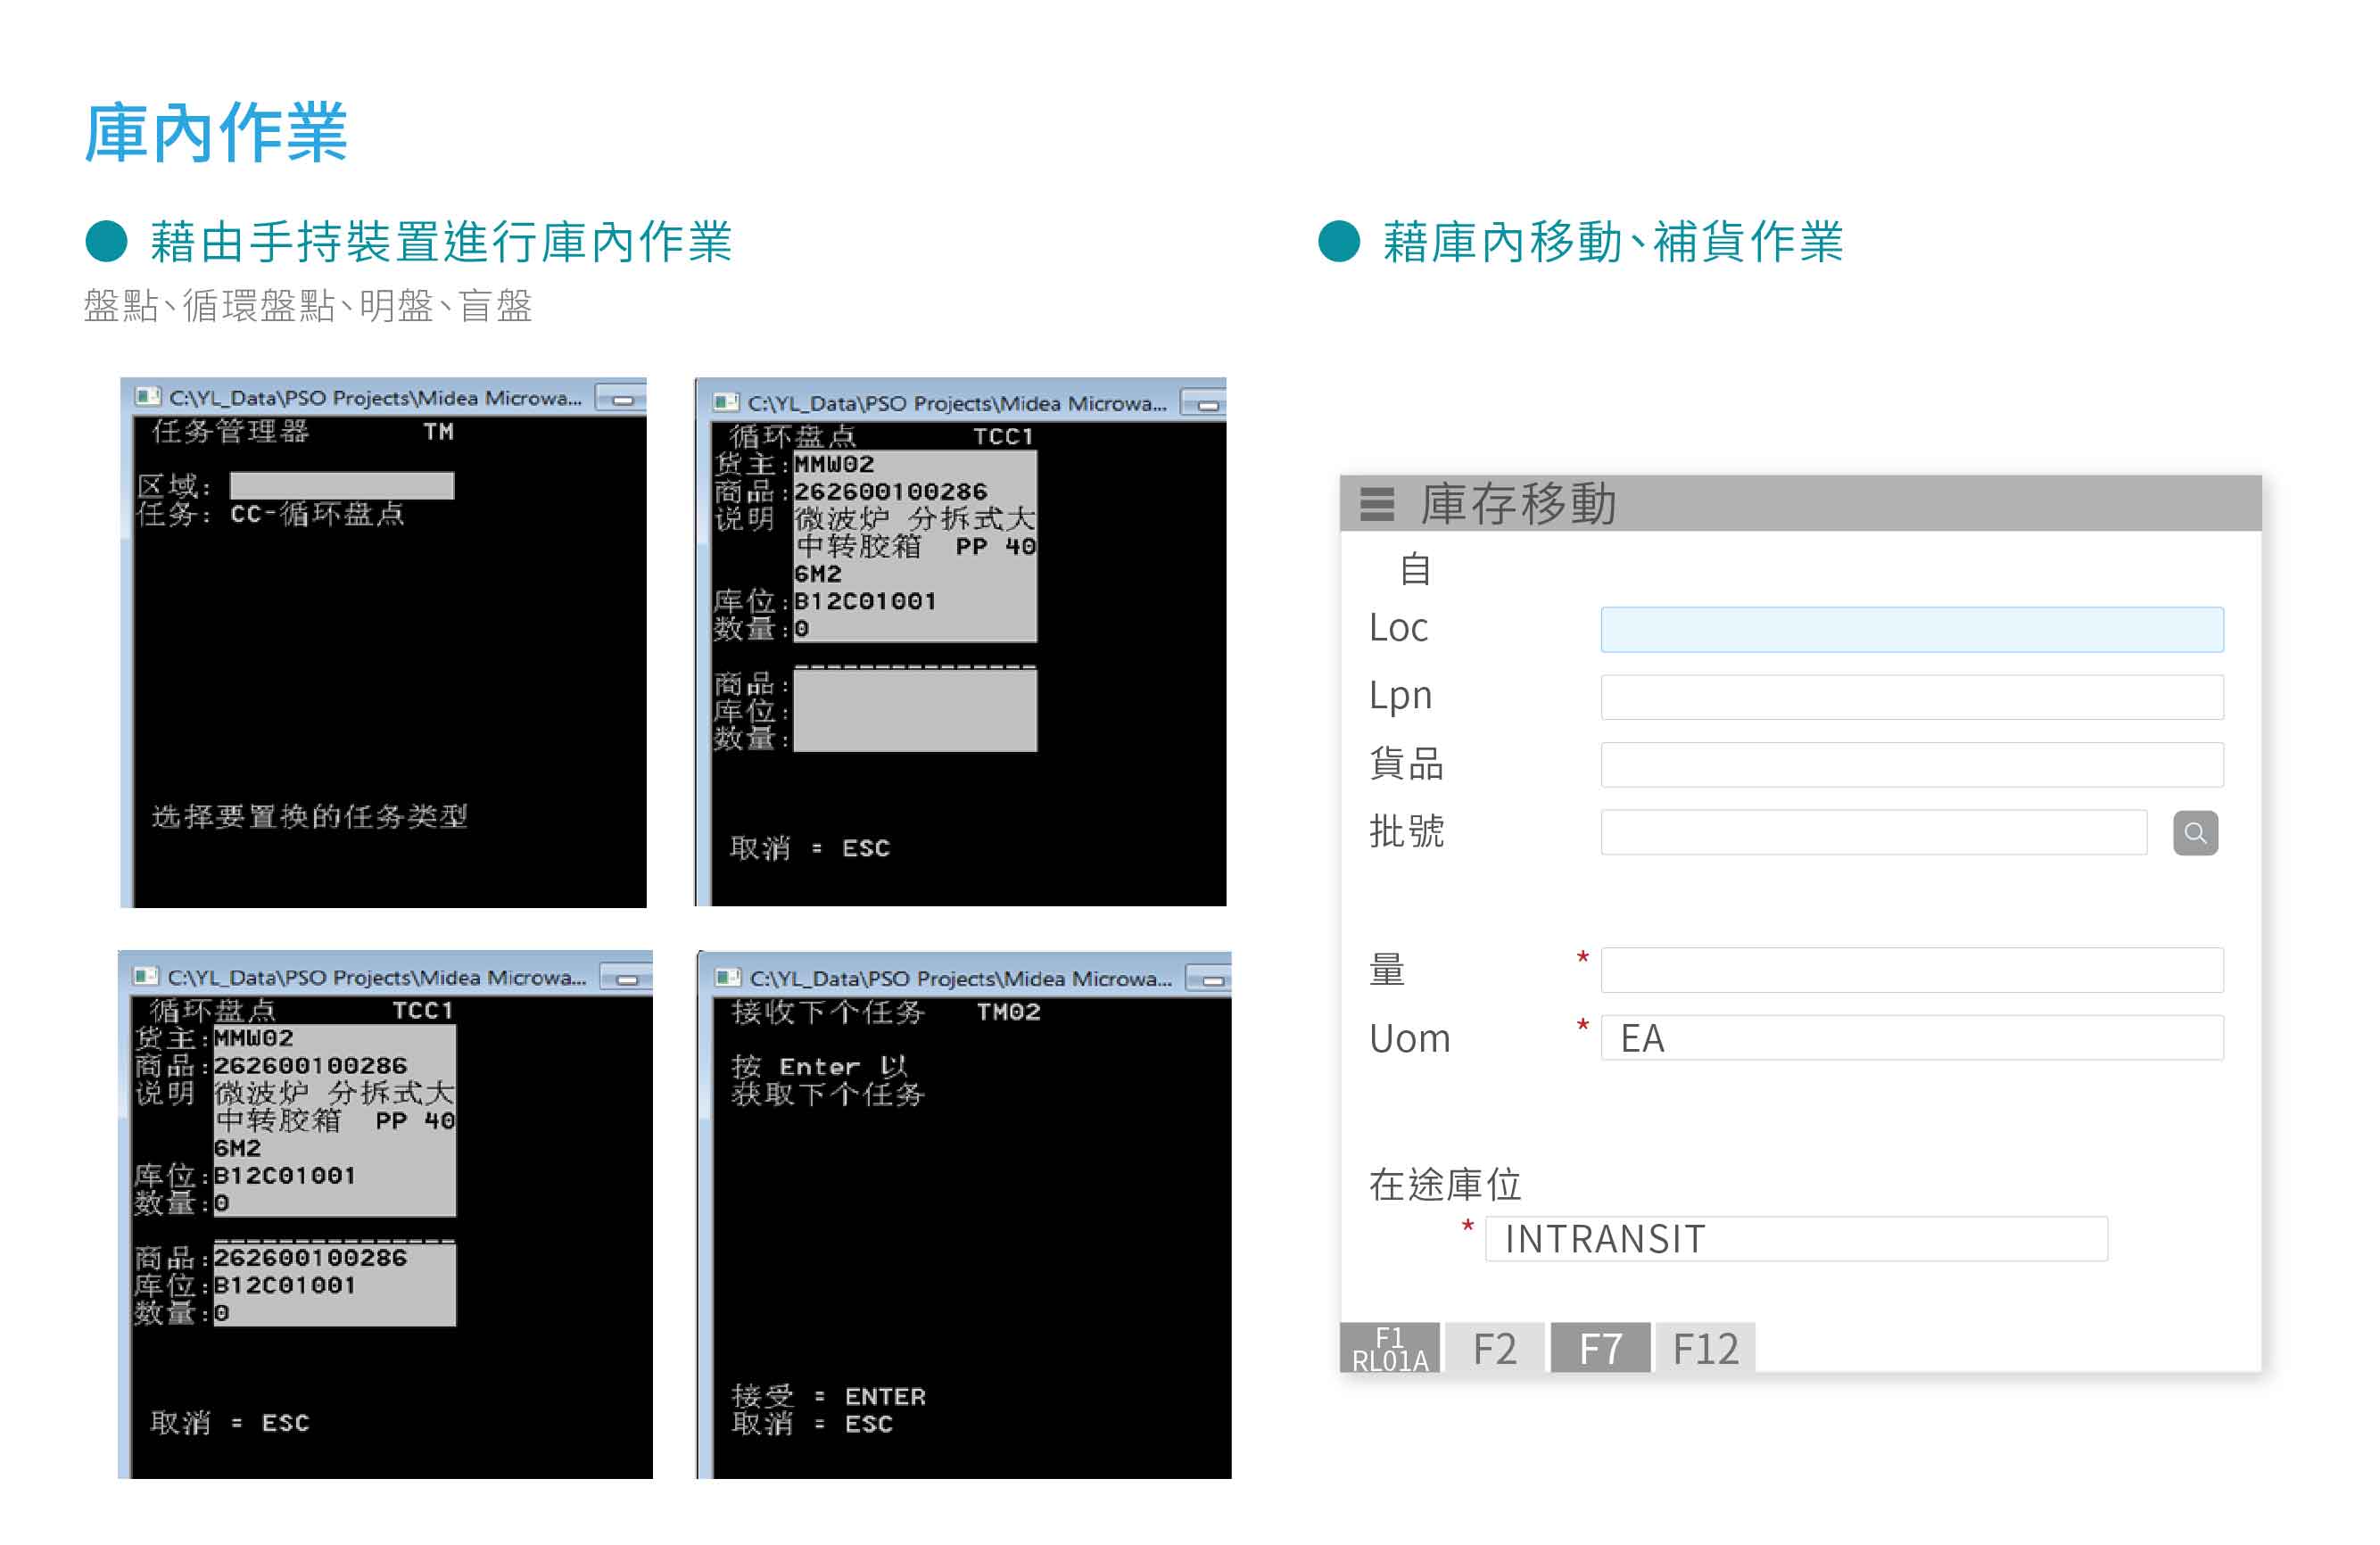Click the 批號 text field
This screenshot has height=1545, width=2380.
coord(1873,832)
